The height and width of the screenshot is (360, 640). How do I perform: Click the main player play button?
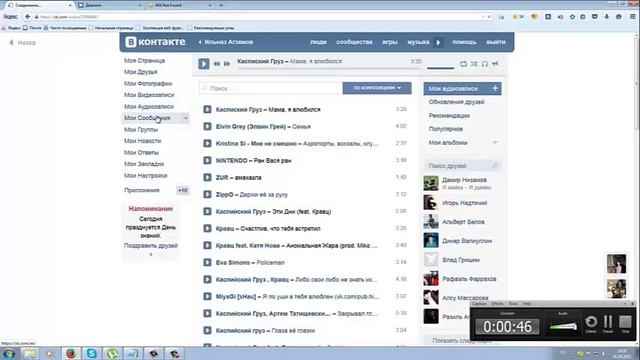coord(204,64)
